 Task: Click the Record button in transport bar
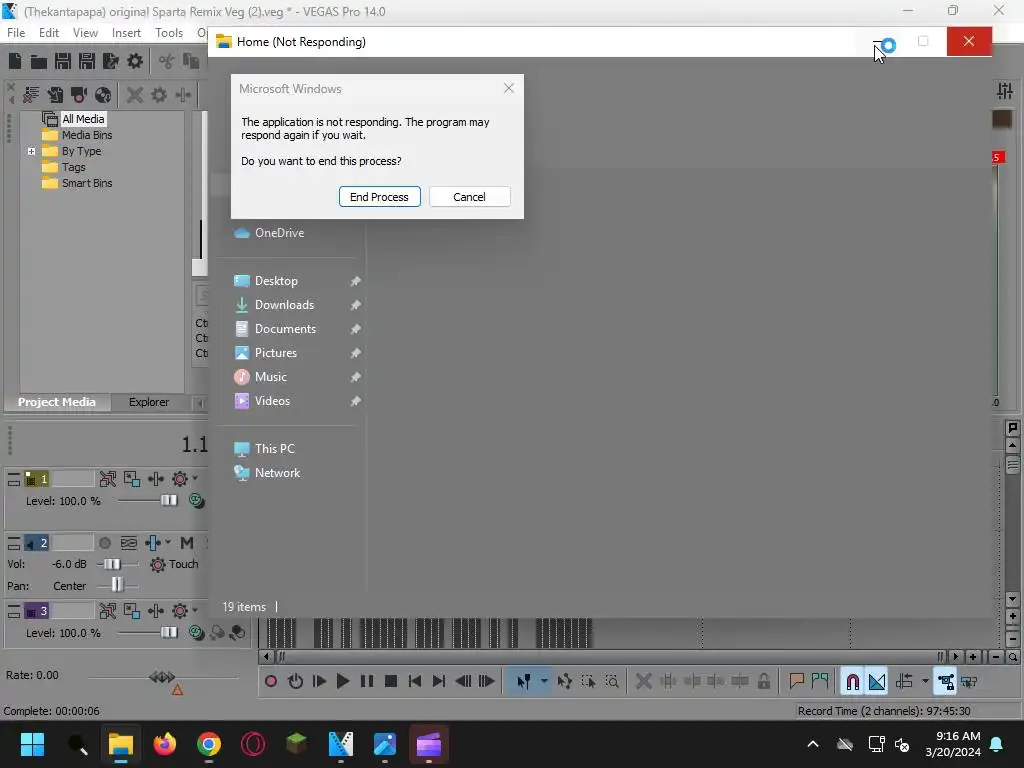pos(271,681)
